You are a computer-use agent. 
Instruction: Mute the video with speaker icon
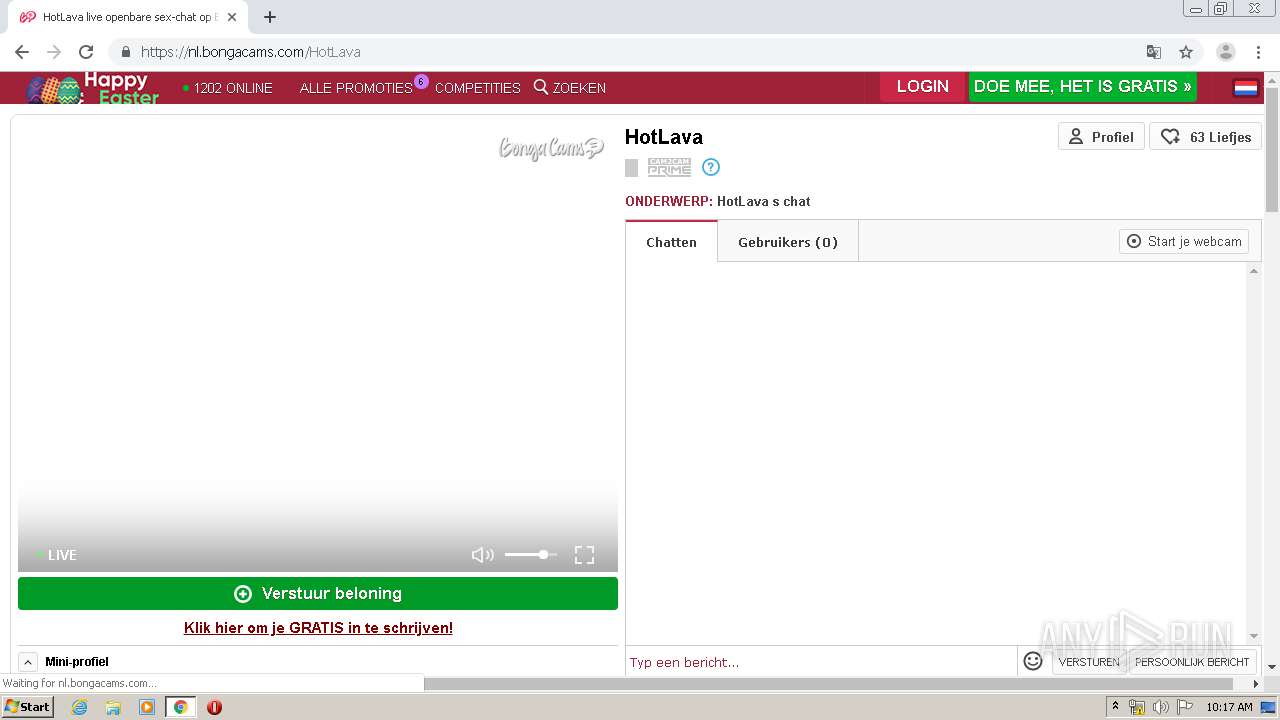click(483, 555)
